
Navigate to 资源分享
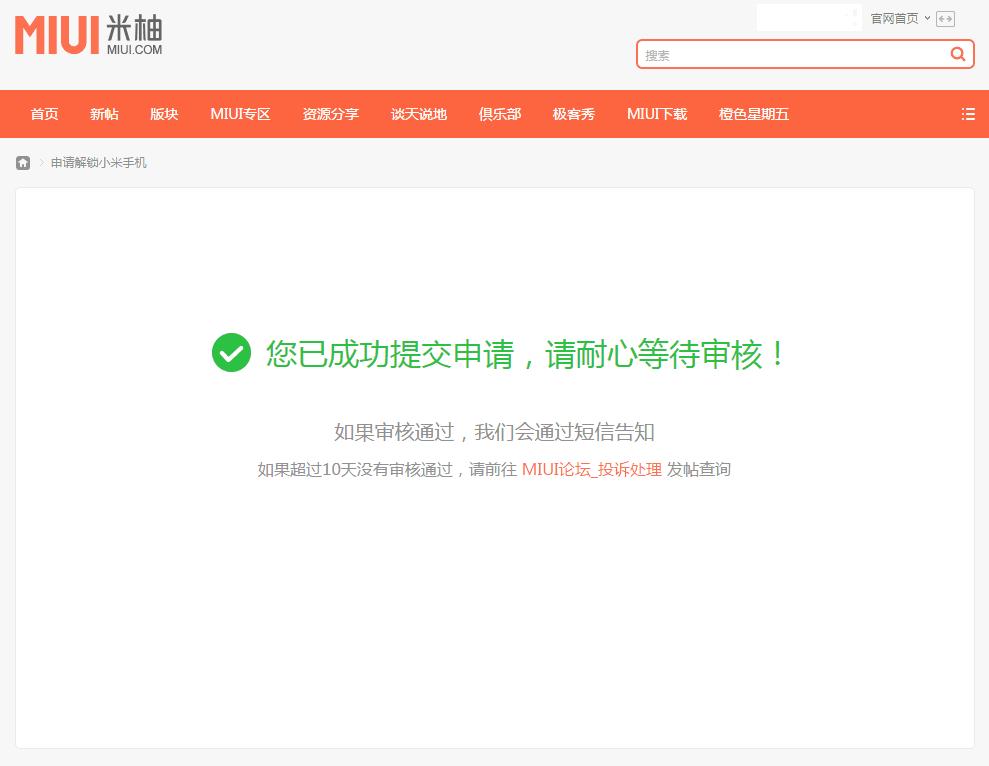point(331,114)
